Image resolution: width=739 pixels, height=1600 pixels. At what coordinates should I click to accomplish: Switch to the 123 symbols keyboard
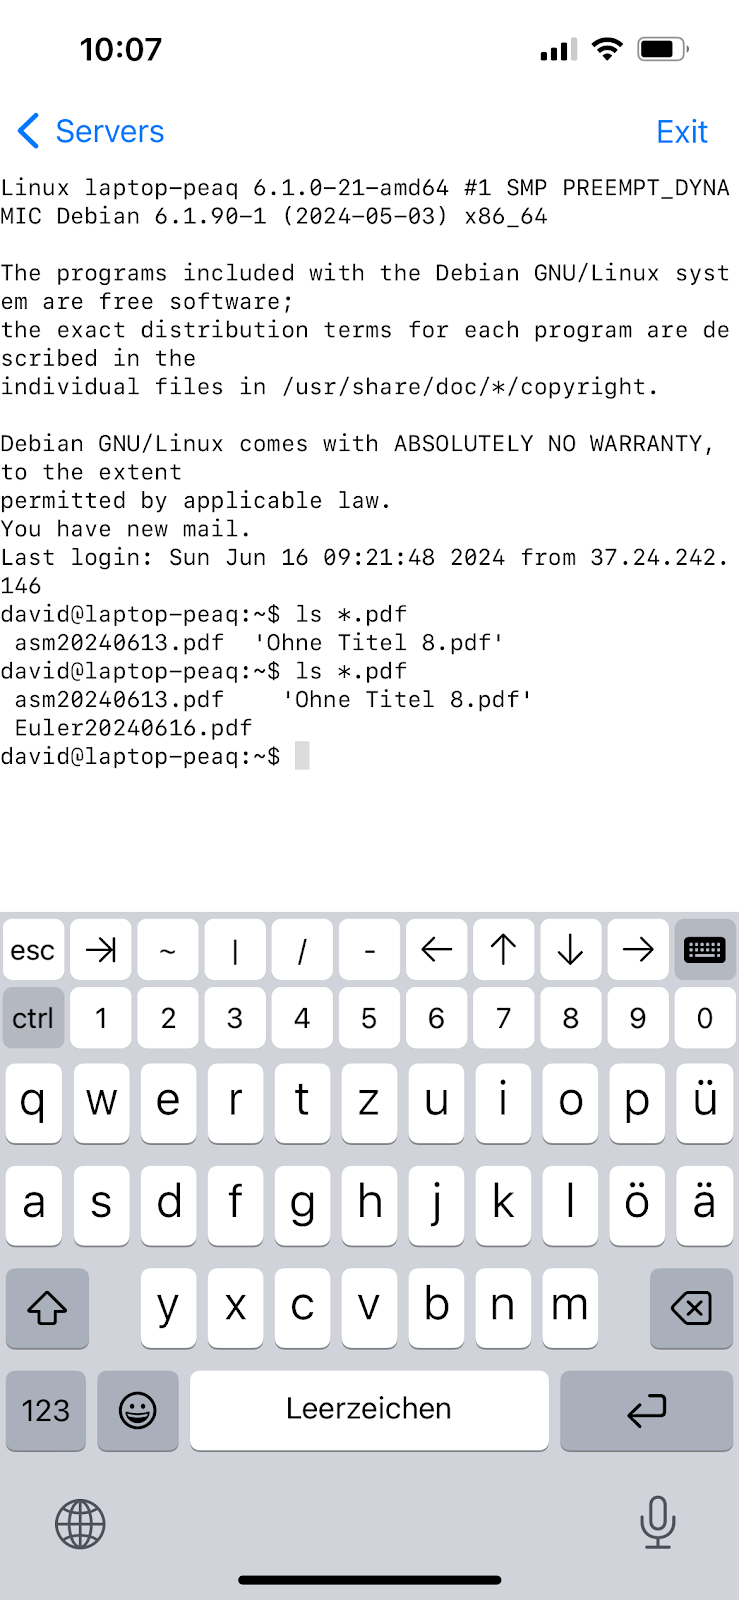click(x=46, y=1410)
